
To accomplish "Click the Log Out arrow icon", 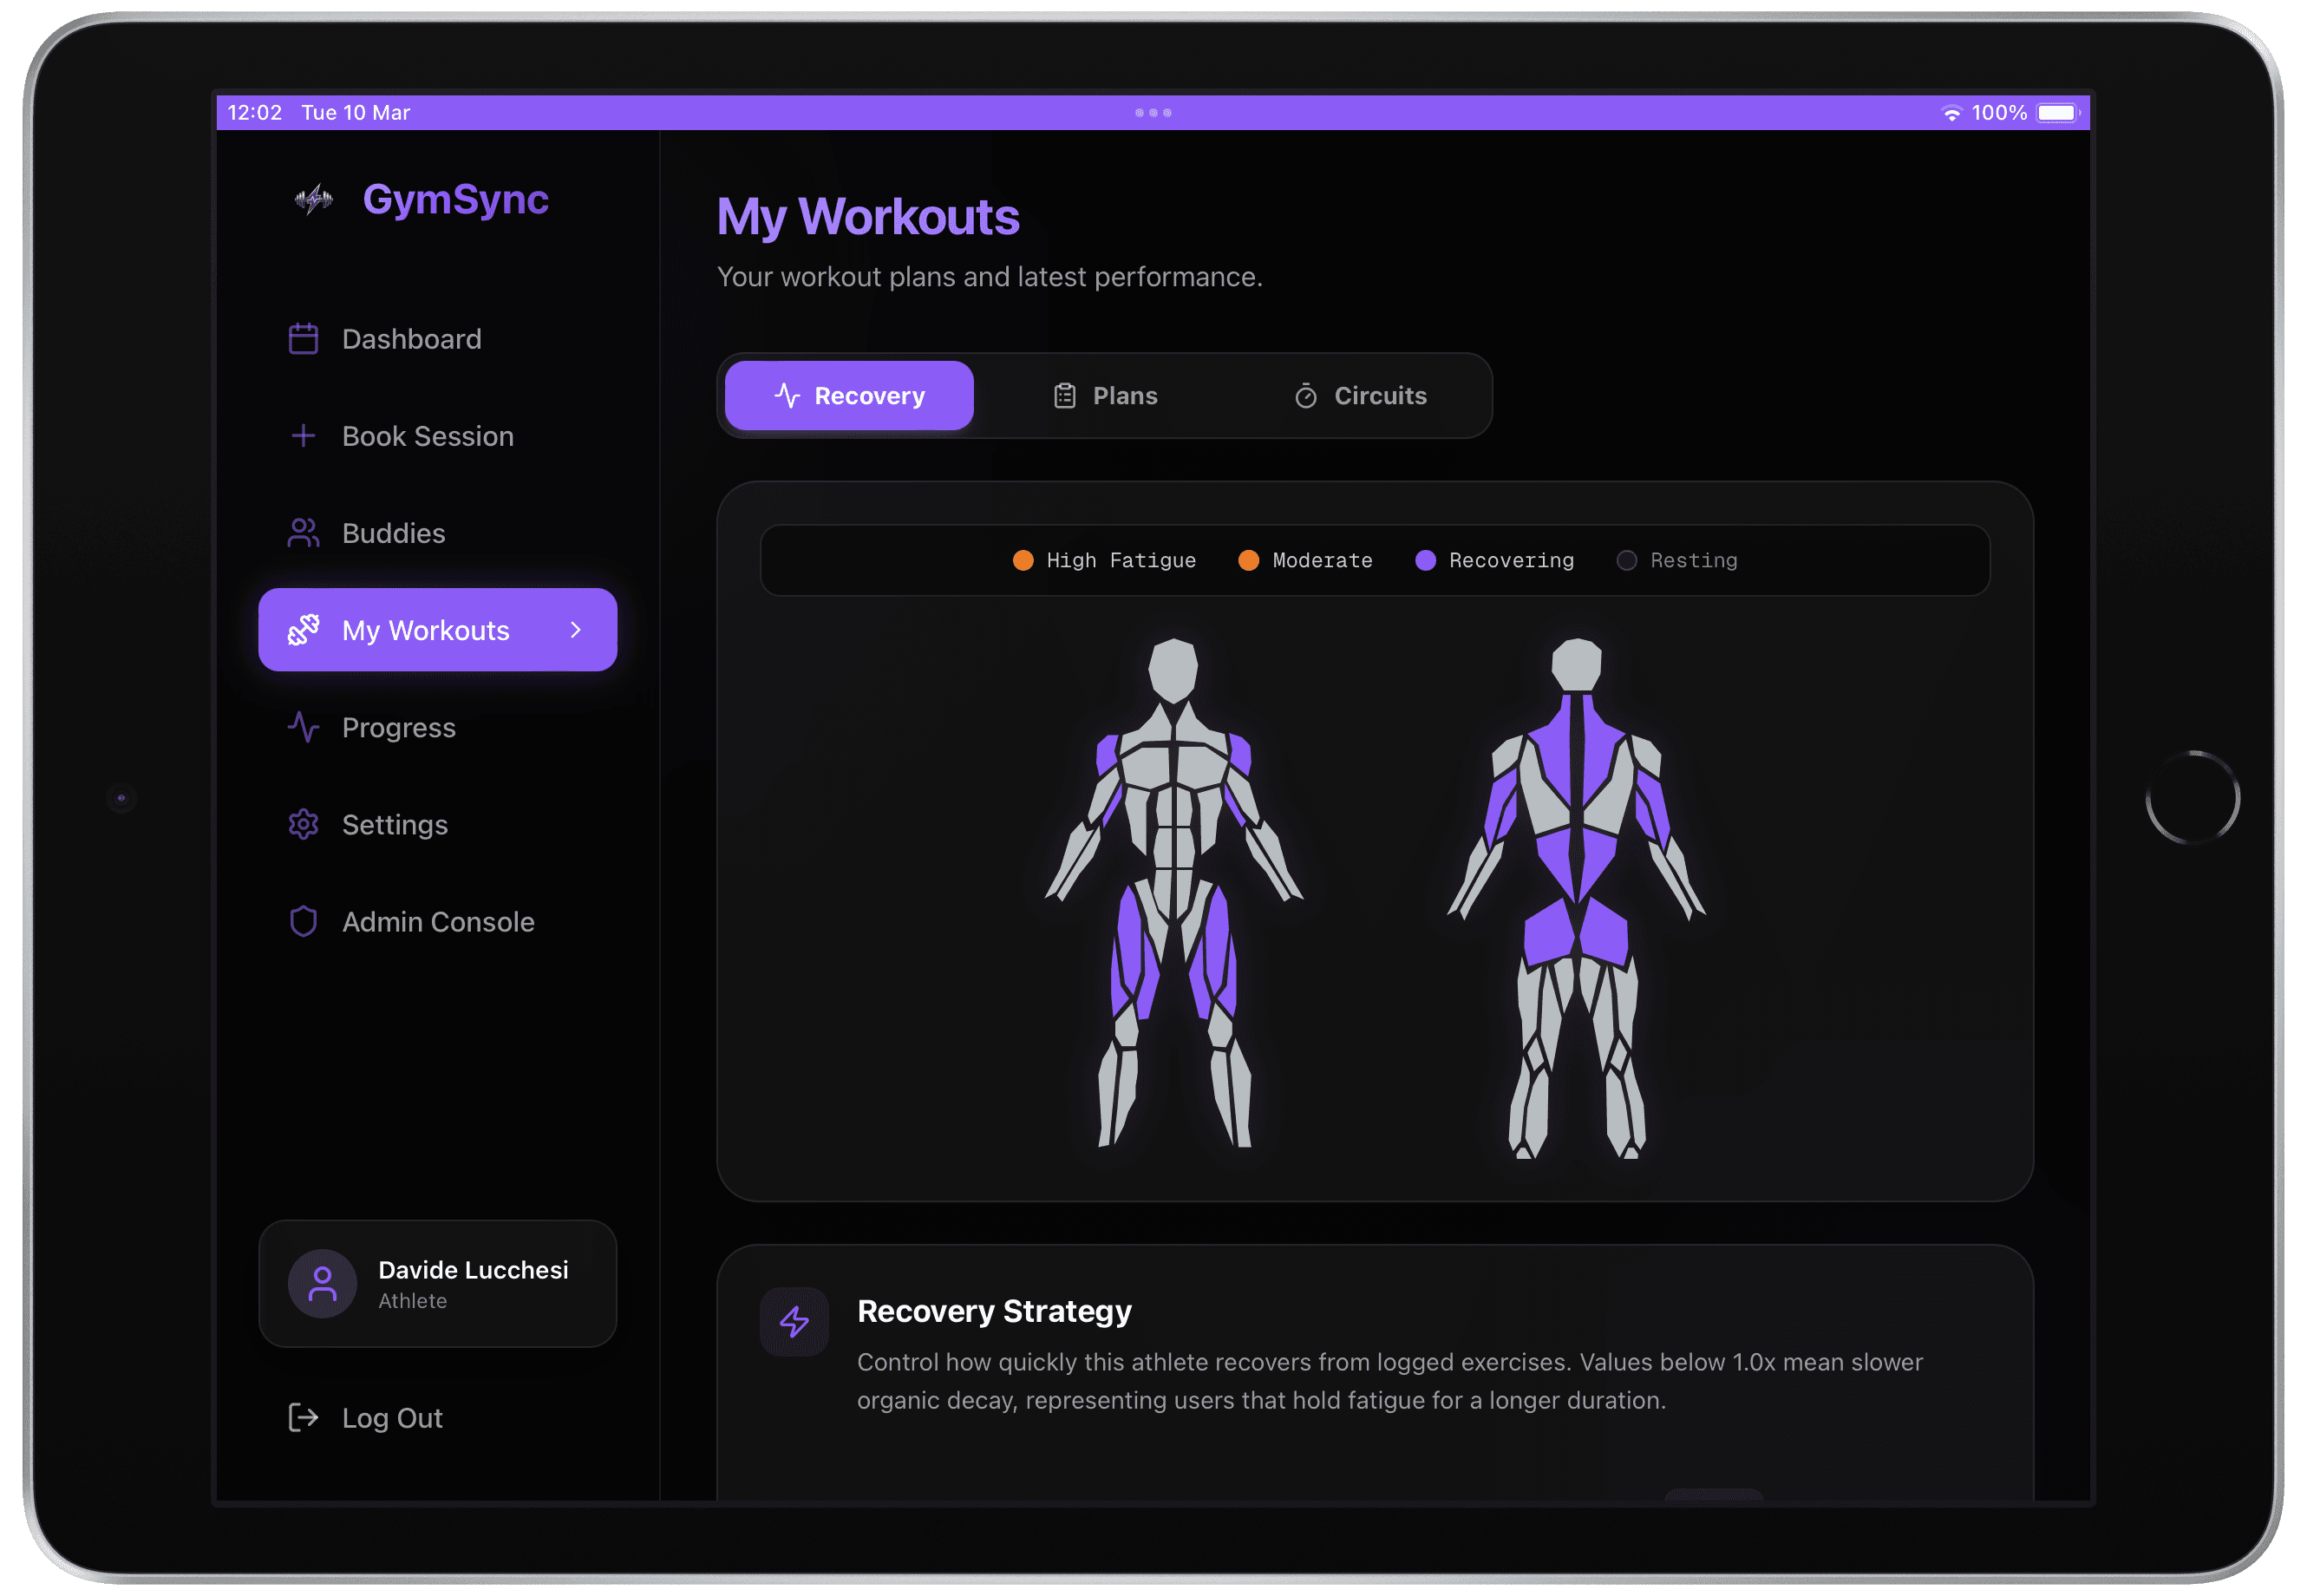I will pyautogui.click(x=303, y=1417).
